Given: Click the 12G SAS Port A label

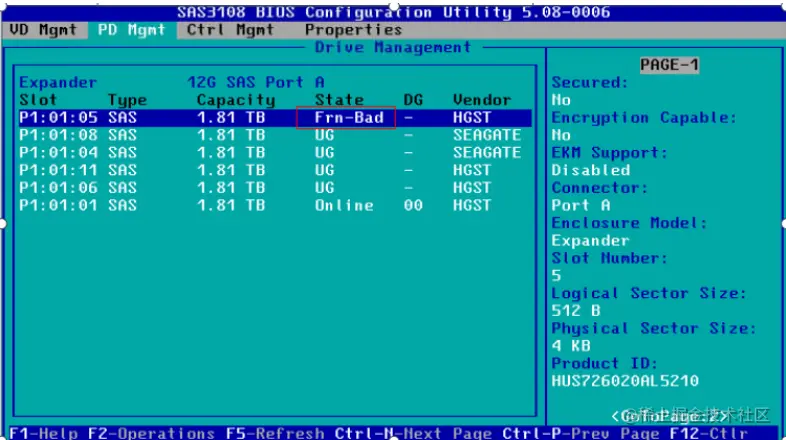Looking at the screenshot, I should pyautogui.click(x=256, y=82).
